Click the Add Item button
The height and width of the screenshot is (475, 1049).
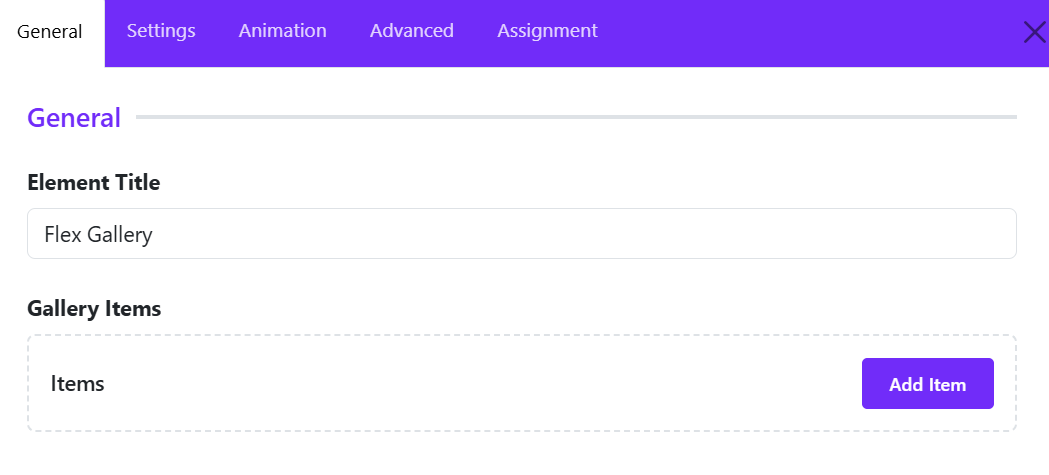pos(927,383)
